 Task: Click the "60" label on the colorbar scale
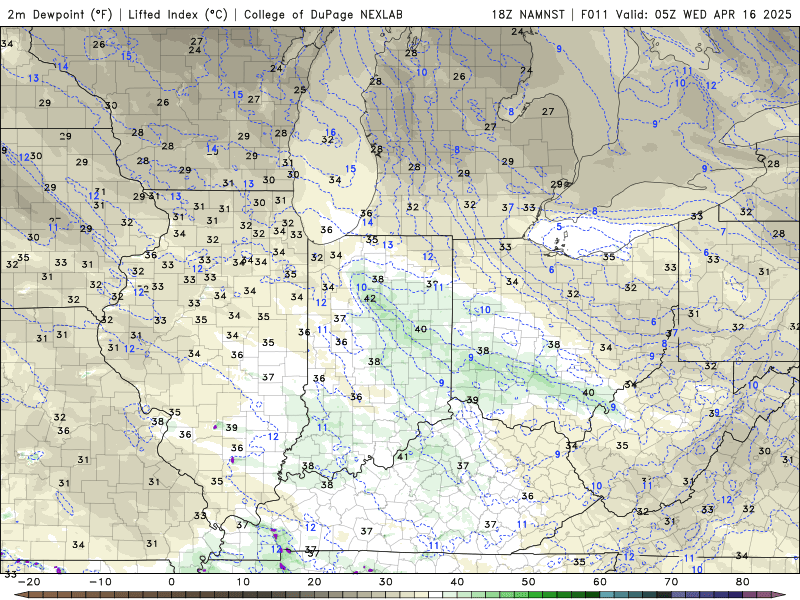(600, 582)
